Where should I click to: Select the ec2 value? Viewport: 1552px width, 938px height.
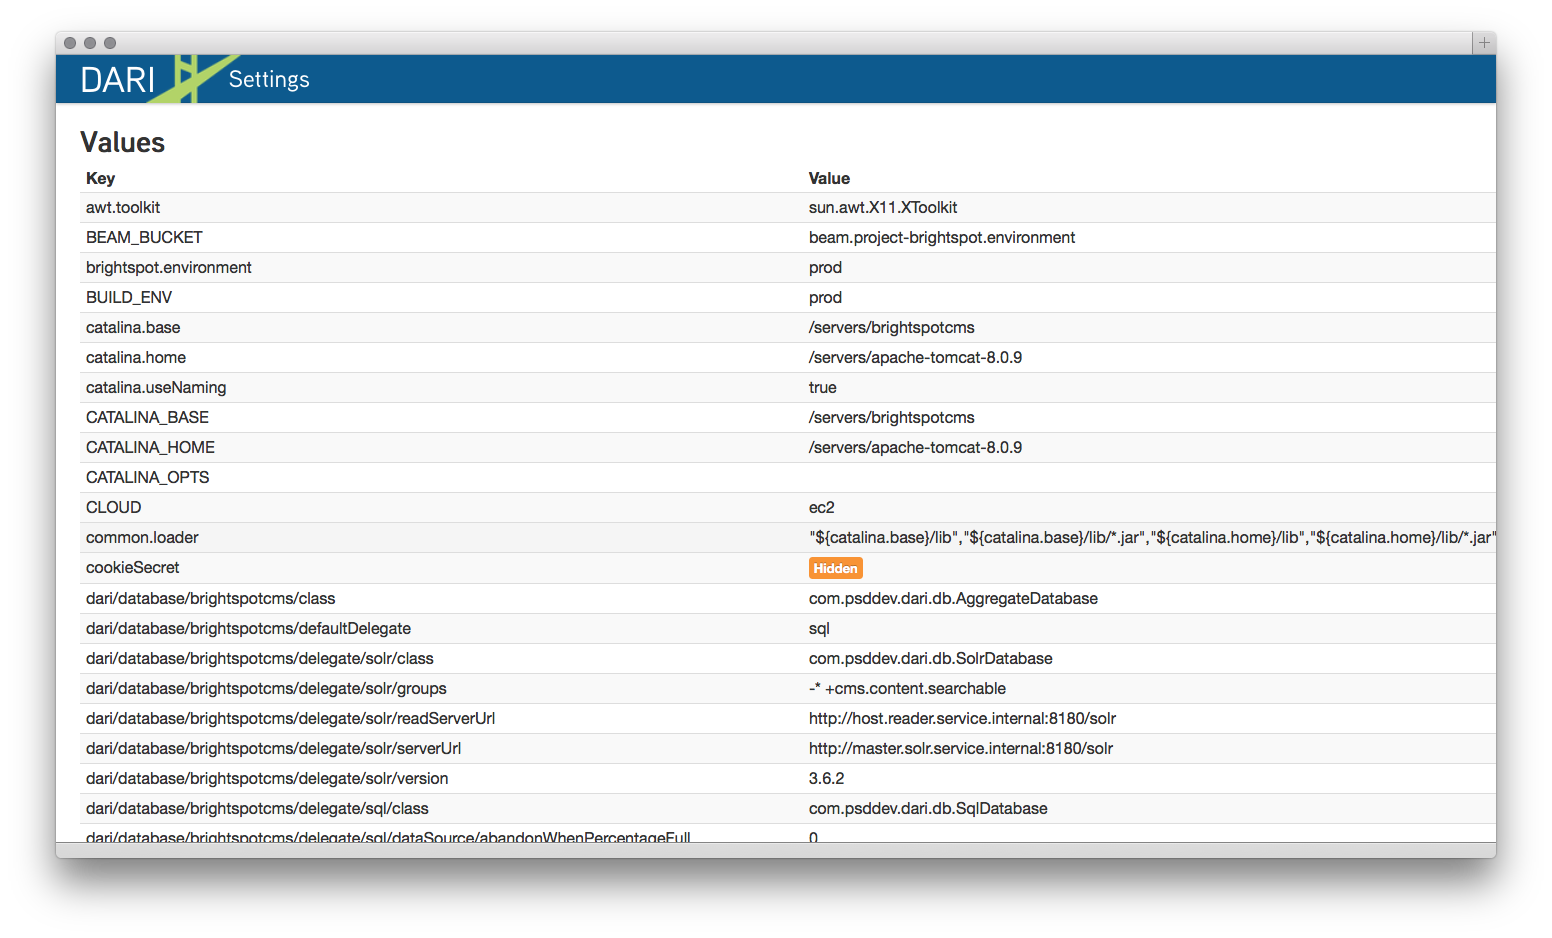click(x=821, y=507)
